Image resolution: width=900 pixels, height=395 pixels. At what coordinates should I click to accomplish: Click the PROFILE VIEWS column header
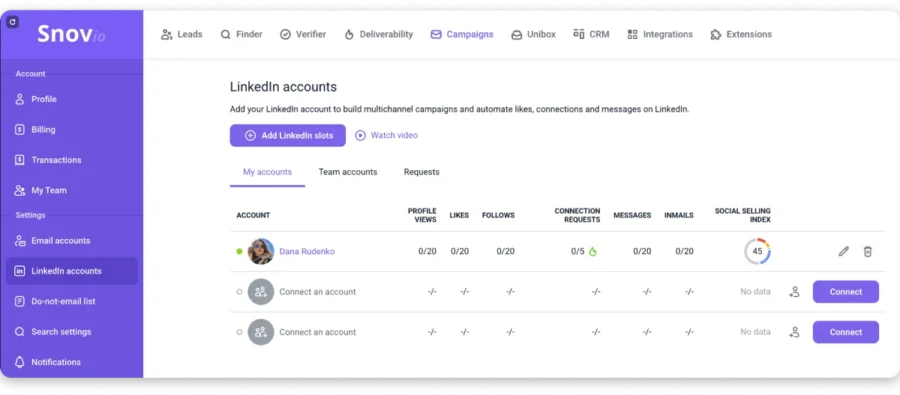click(x=422, y=215)
